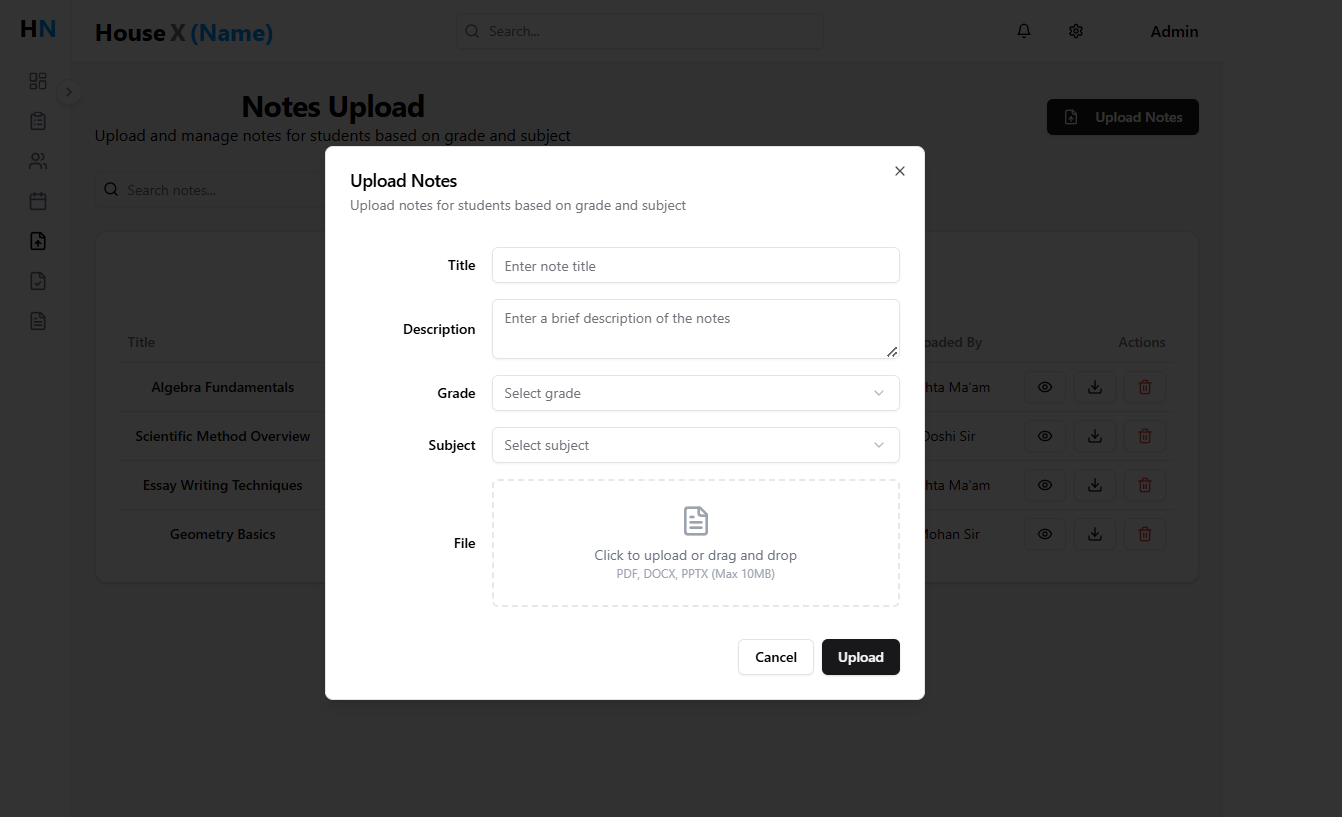Open the Select subject dropdown
Image resolution: width=1342 pixels, height=817 pixels.
[696, 445]
